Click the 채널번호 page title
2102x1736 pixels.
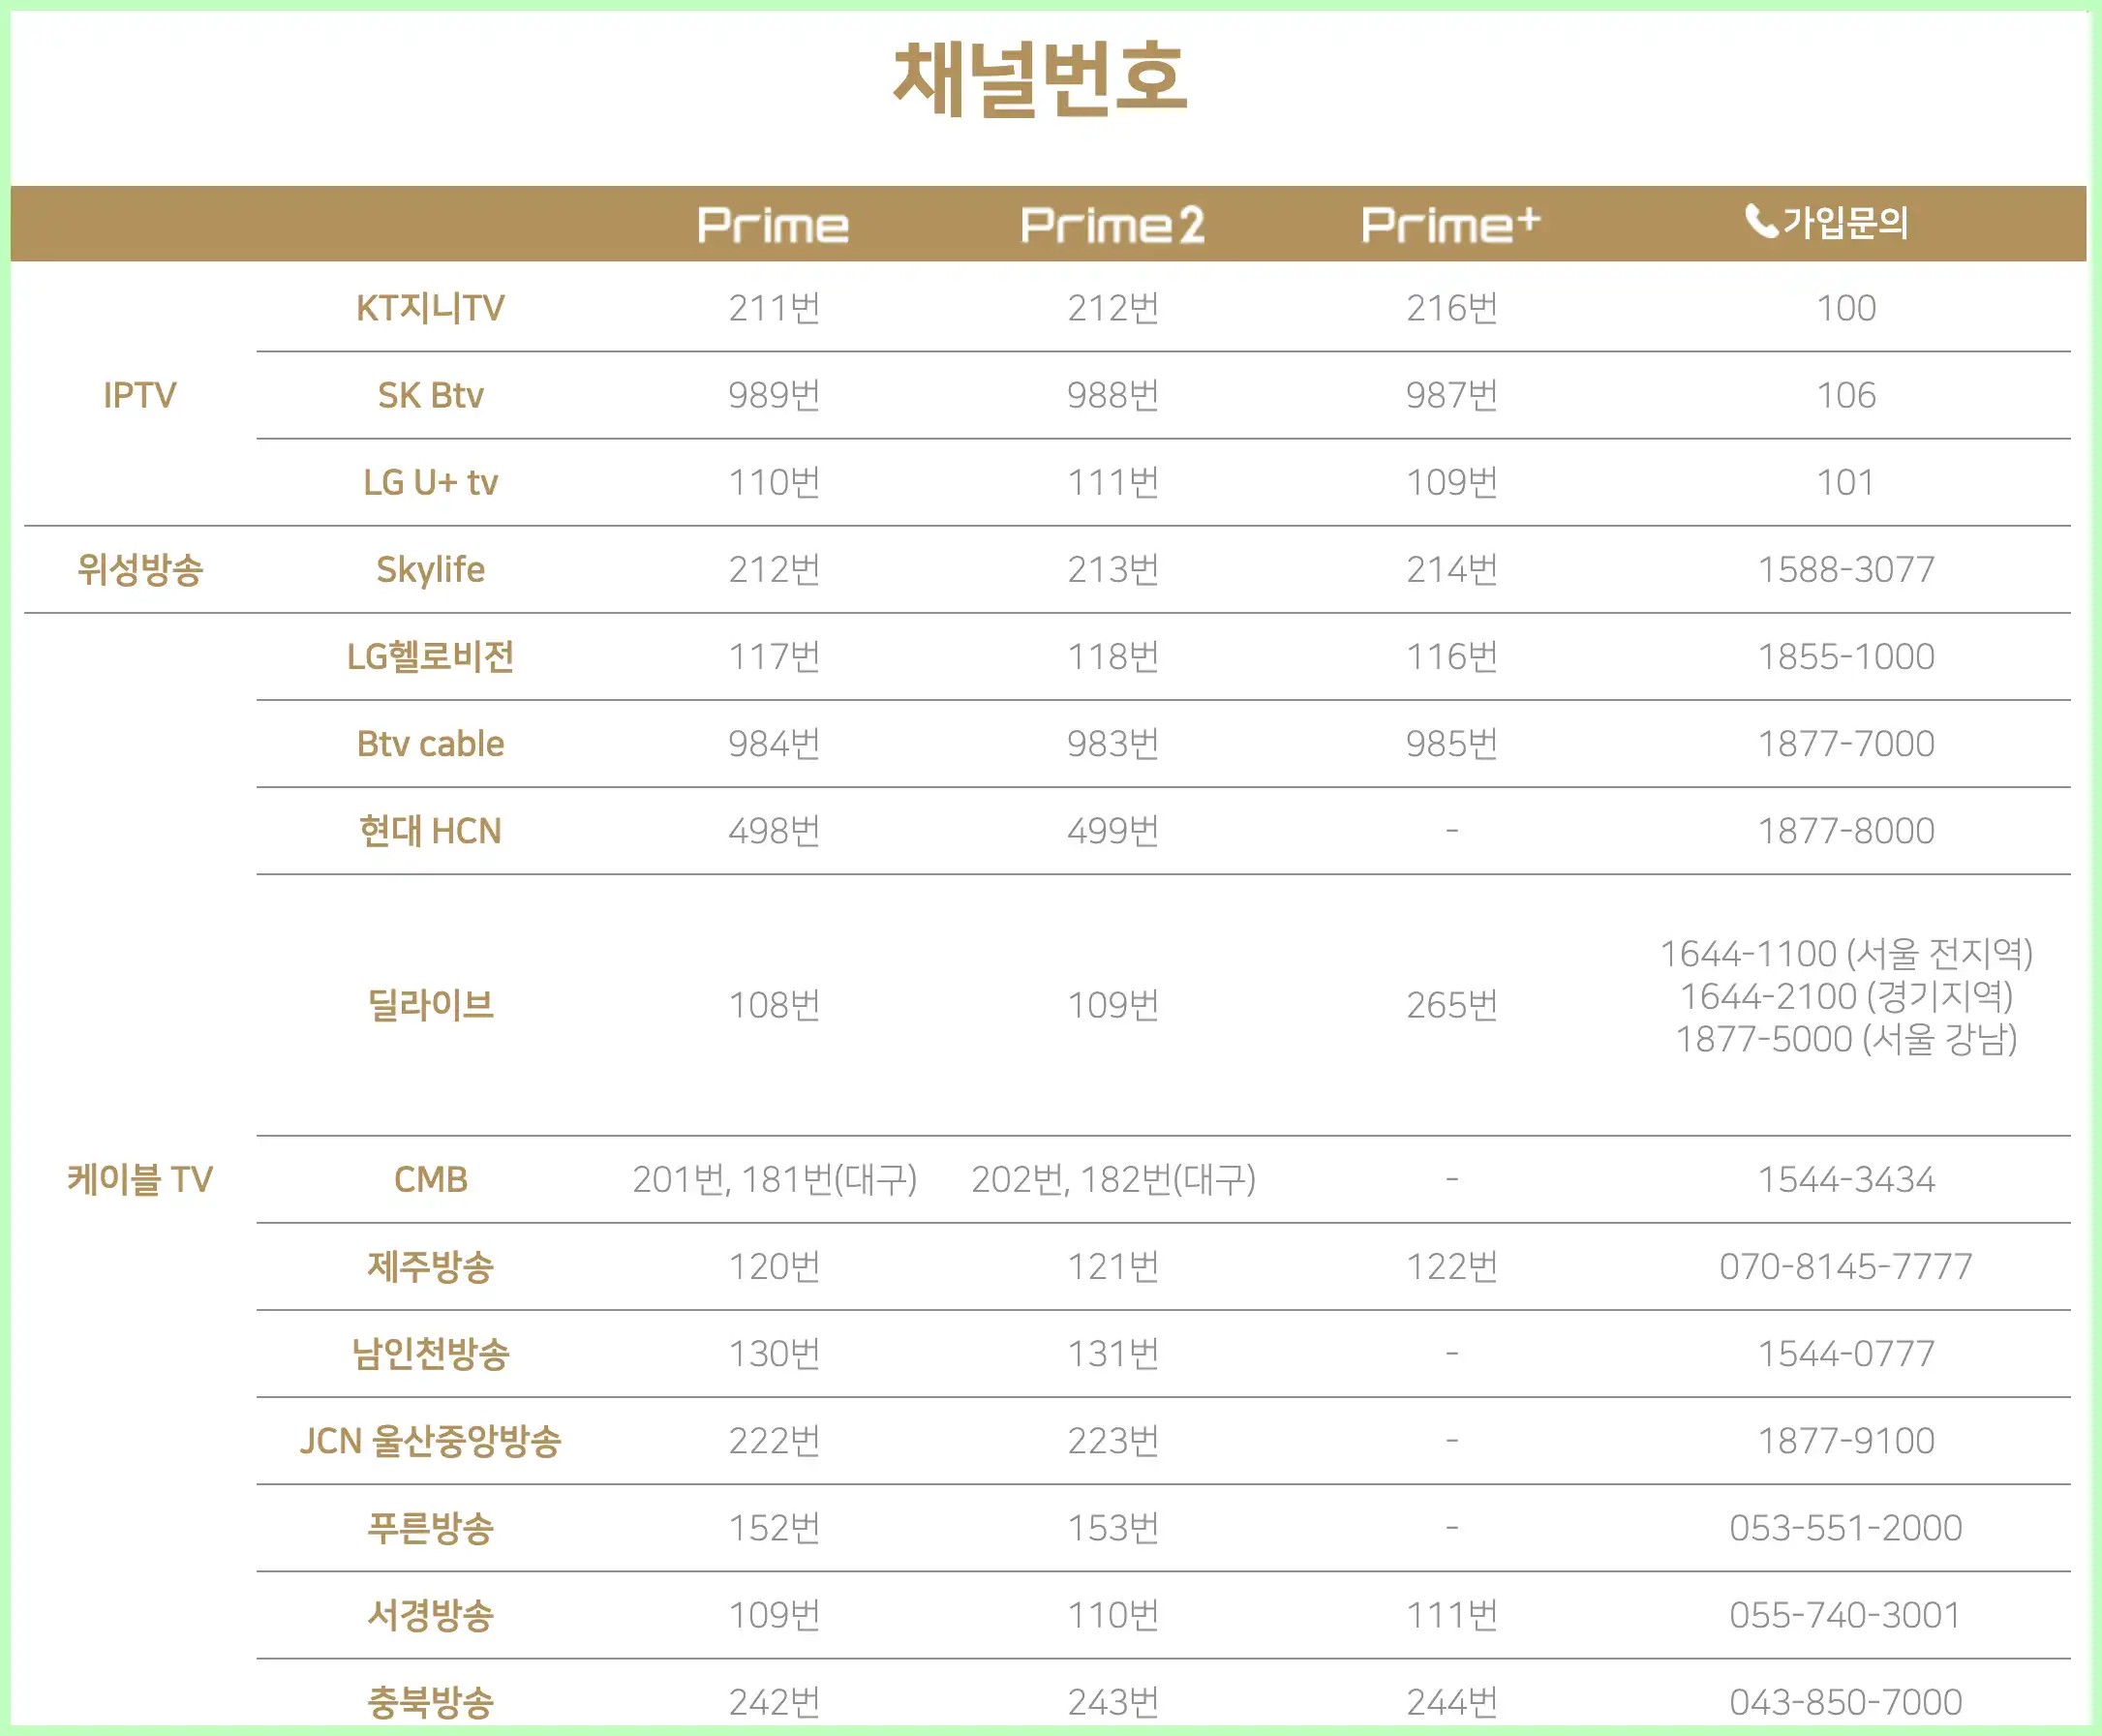[1040, 78]
